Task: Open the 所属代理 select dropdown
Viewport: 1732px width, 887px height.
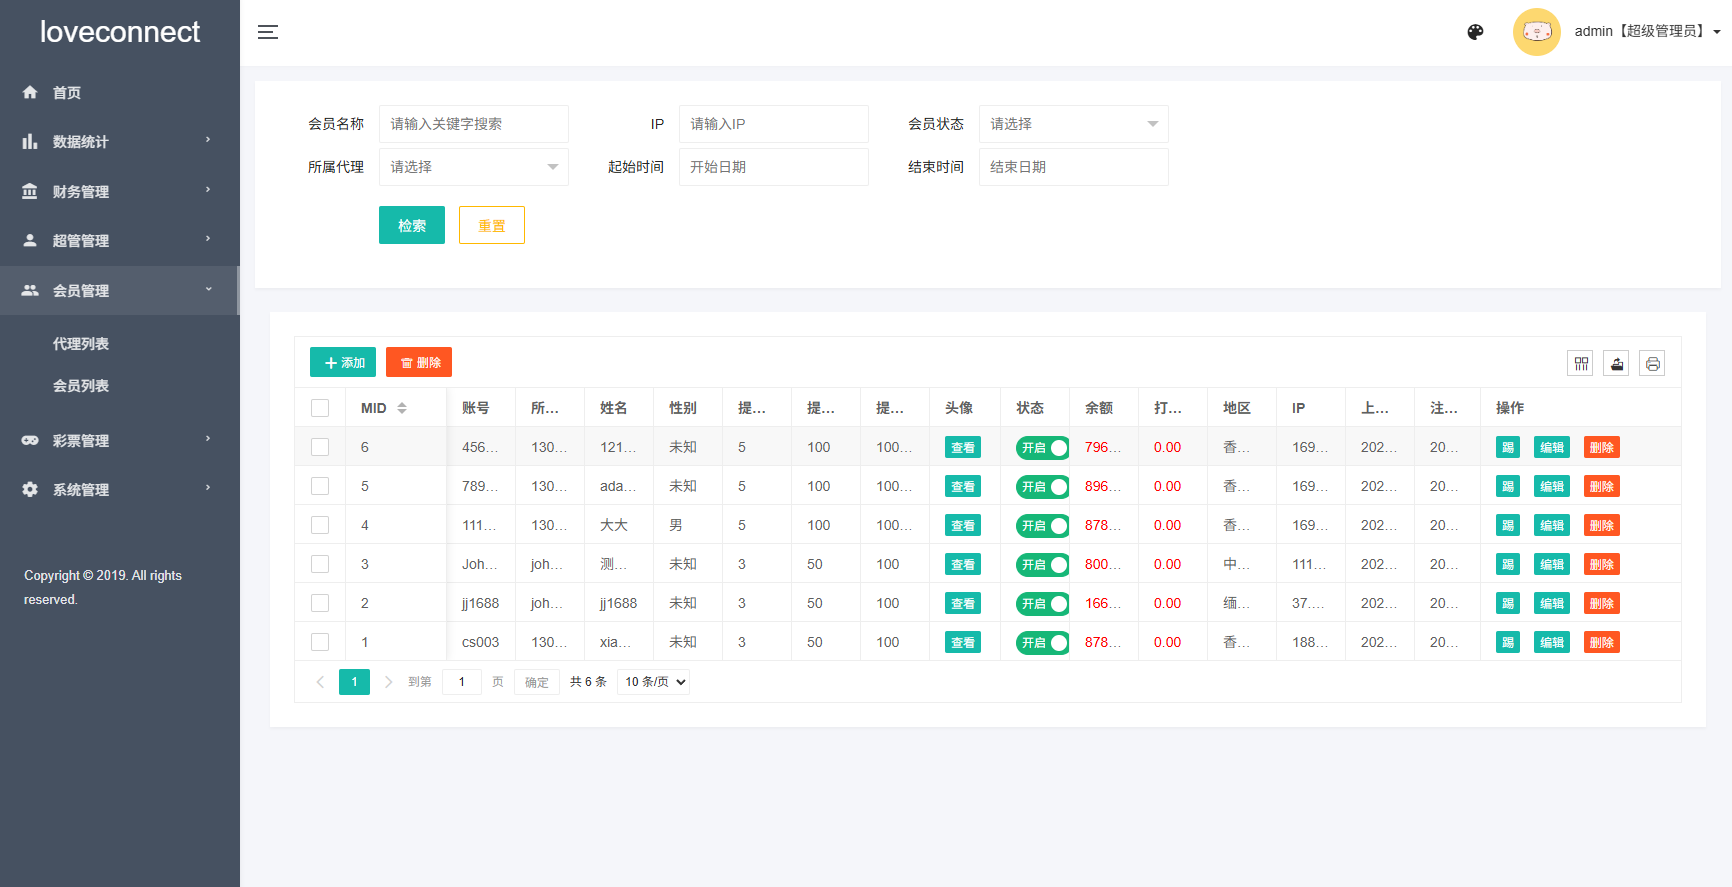Action: click(x=473, y=167)
